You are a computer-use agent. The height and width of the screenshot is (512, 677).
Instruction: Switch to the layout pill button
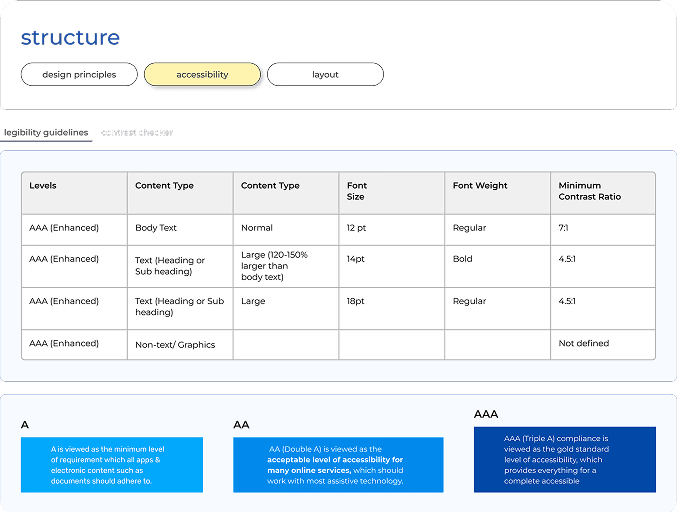[x=325, y=74]
